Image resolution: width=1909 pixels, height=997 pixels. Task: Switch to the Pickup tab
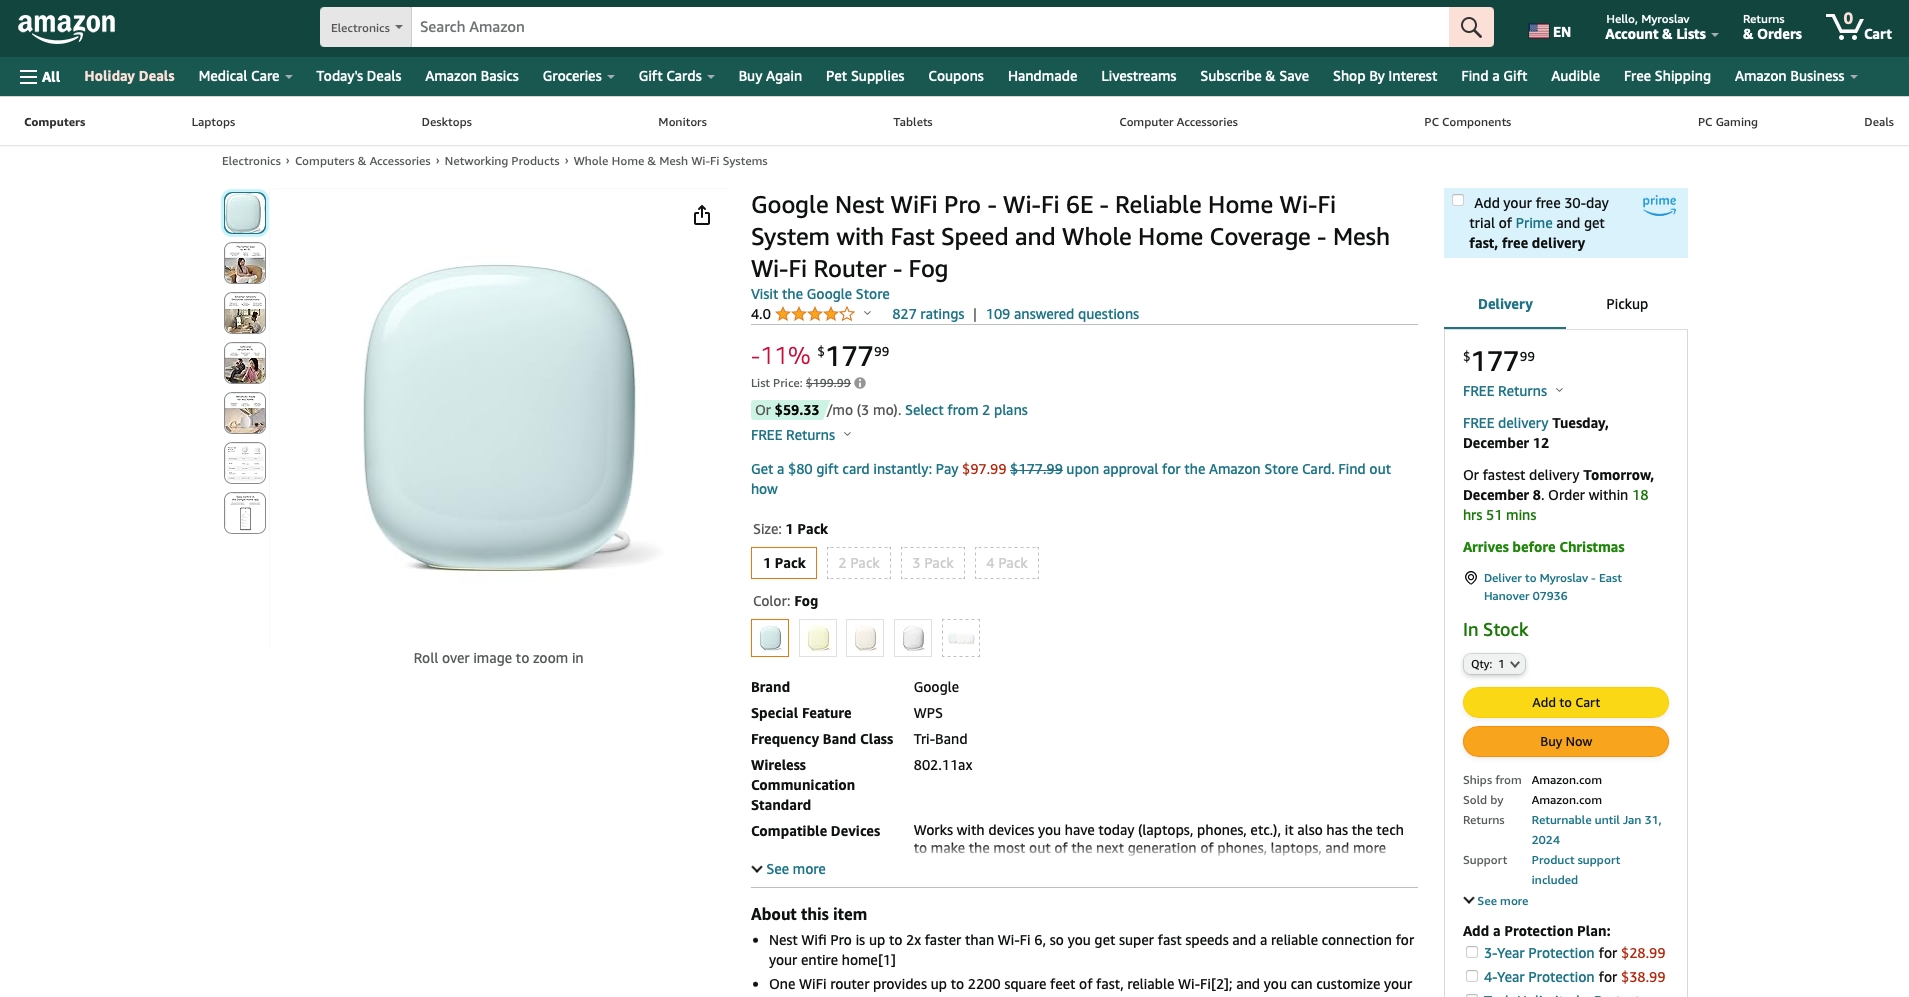pos(1626,304)
